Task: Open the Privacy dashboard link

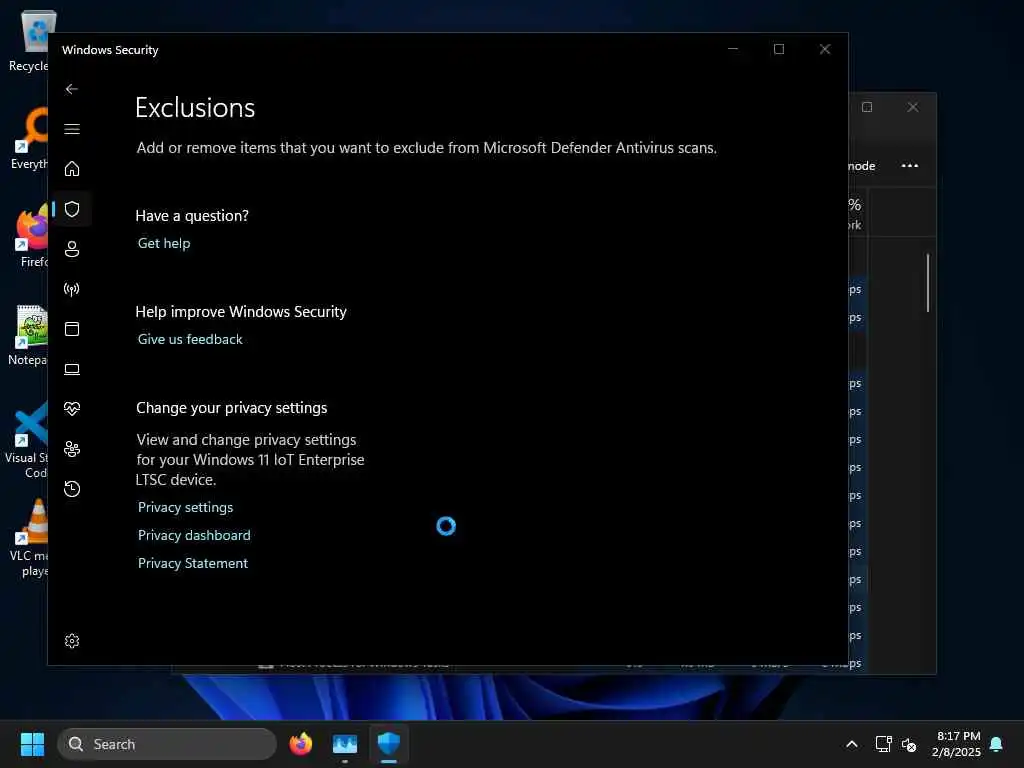Action: [x=194, y=535]
